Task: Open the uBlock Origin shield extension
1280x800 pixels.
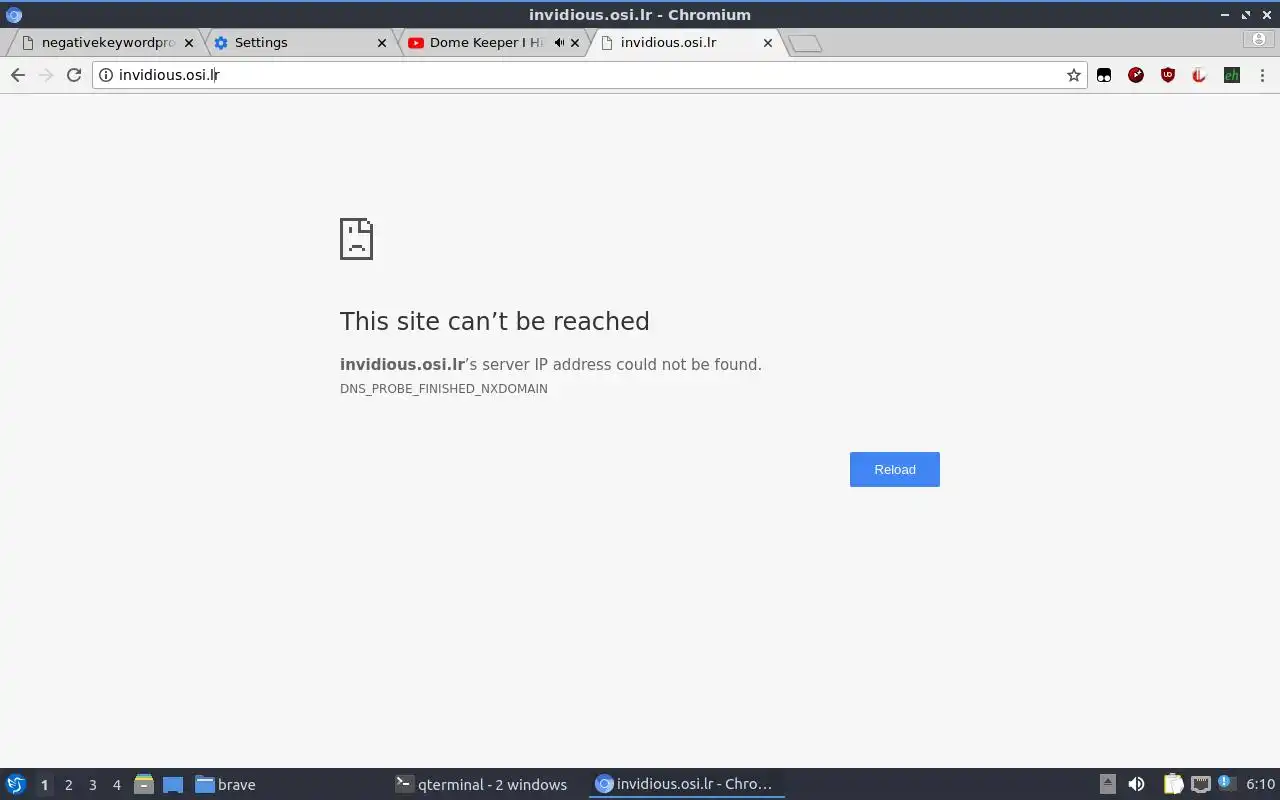Action: (x=1168, y=75)
